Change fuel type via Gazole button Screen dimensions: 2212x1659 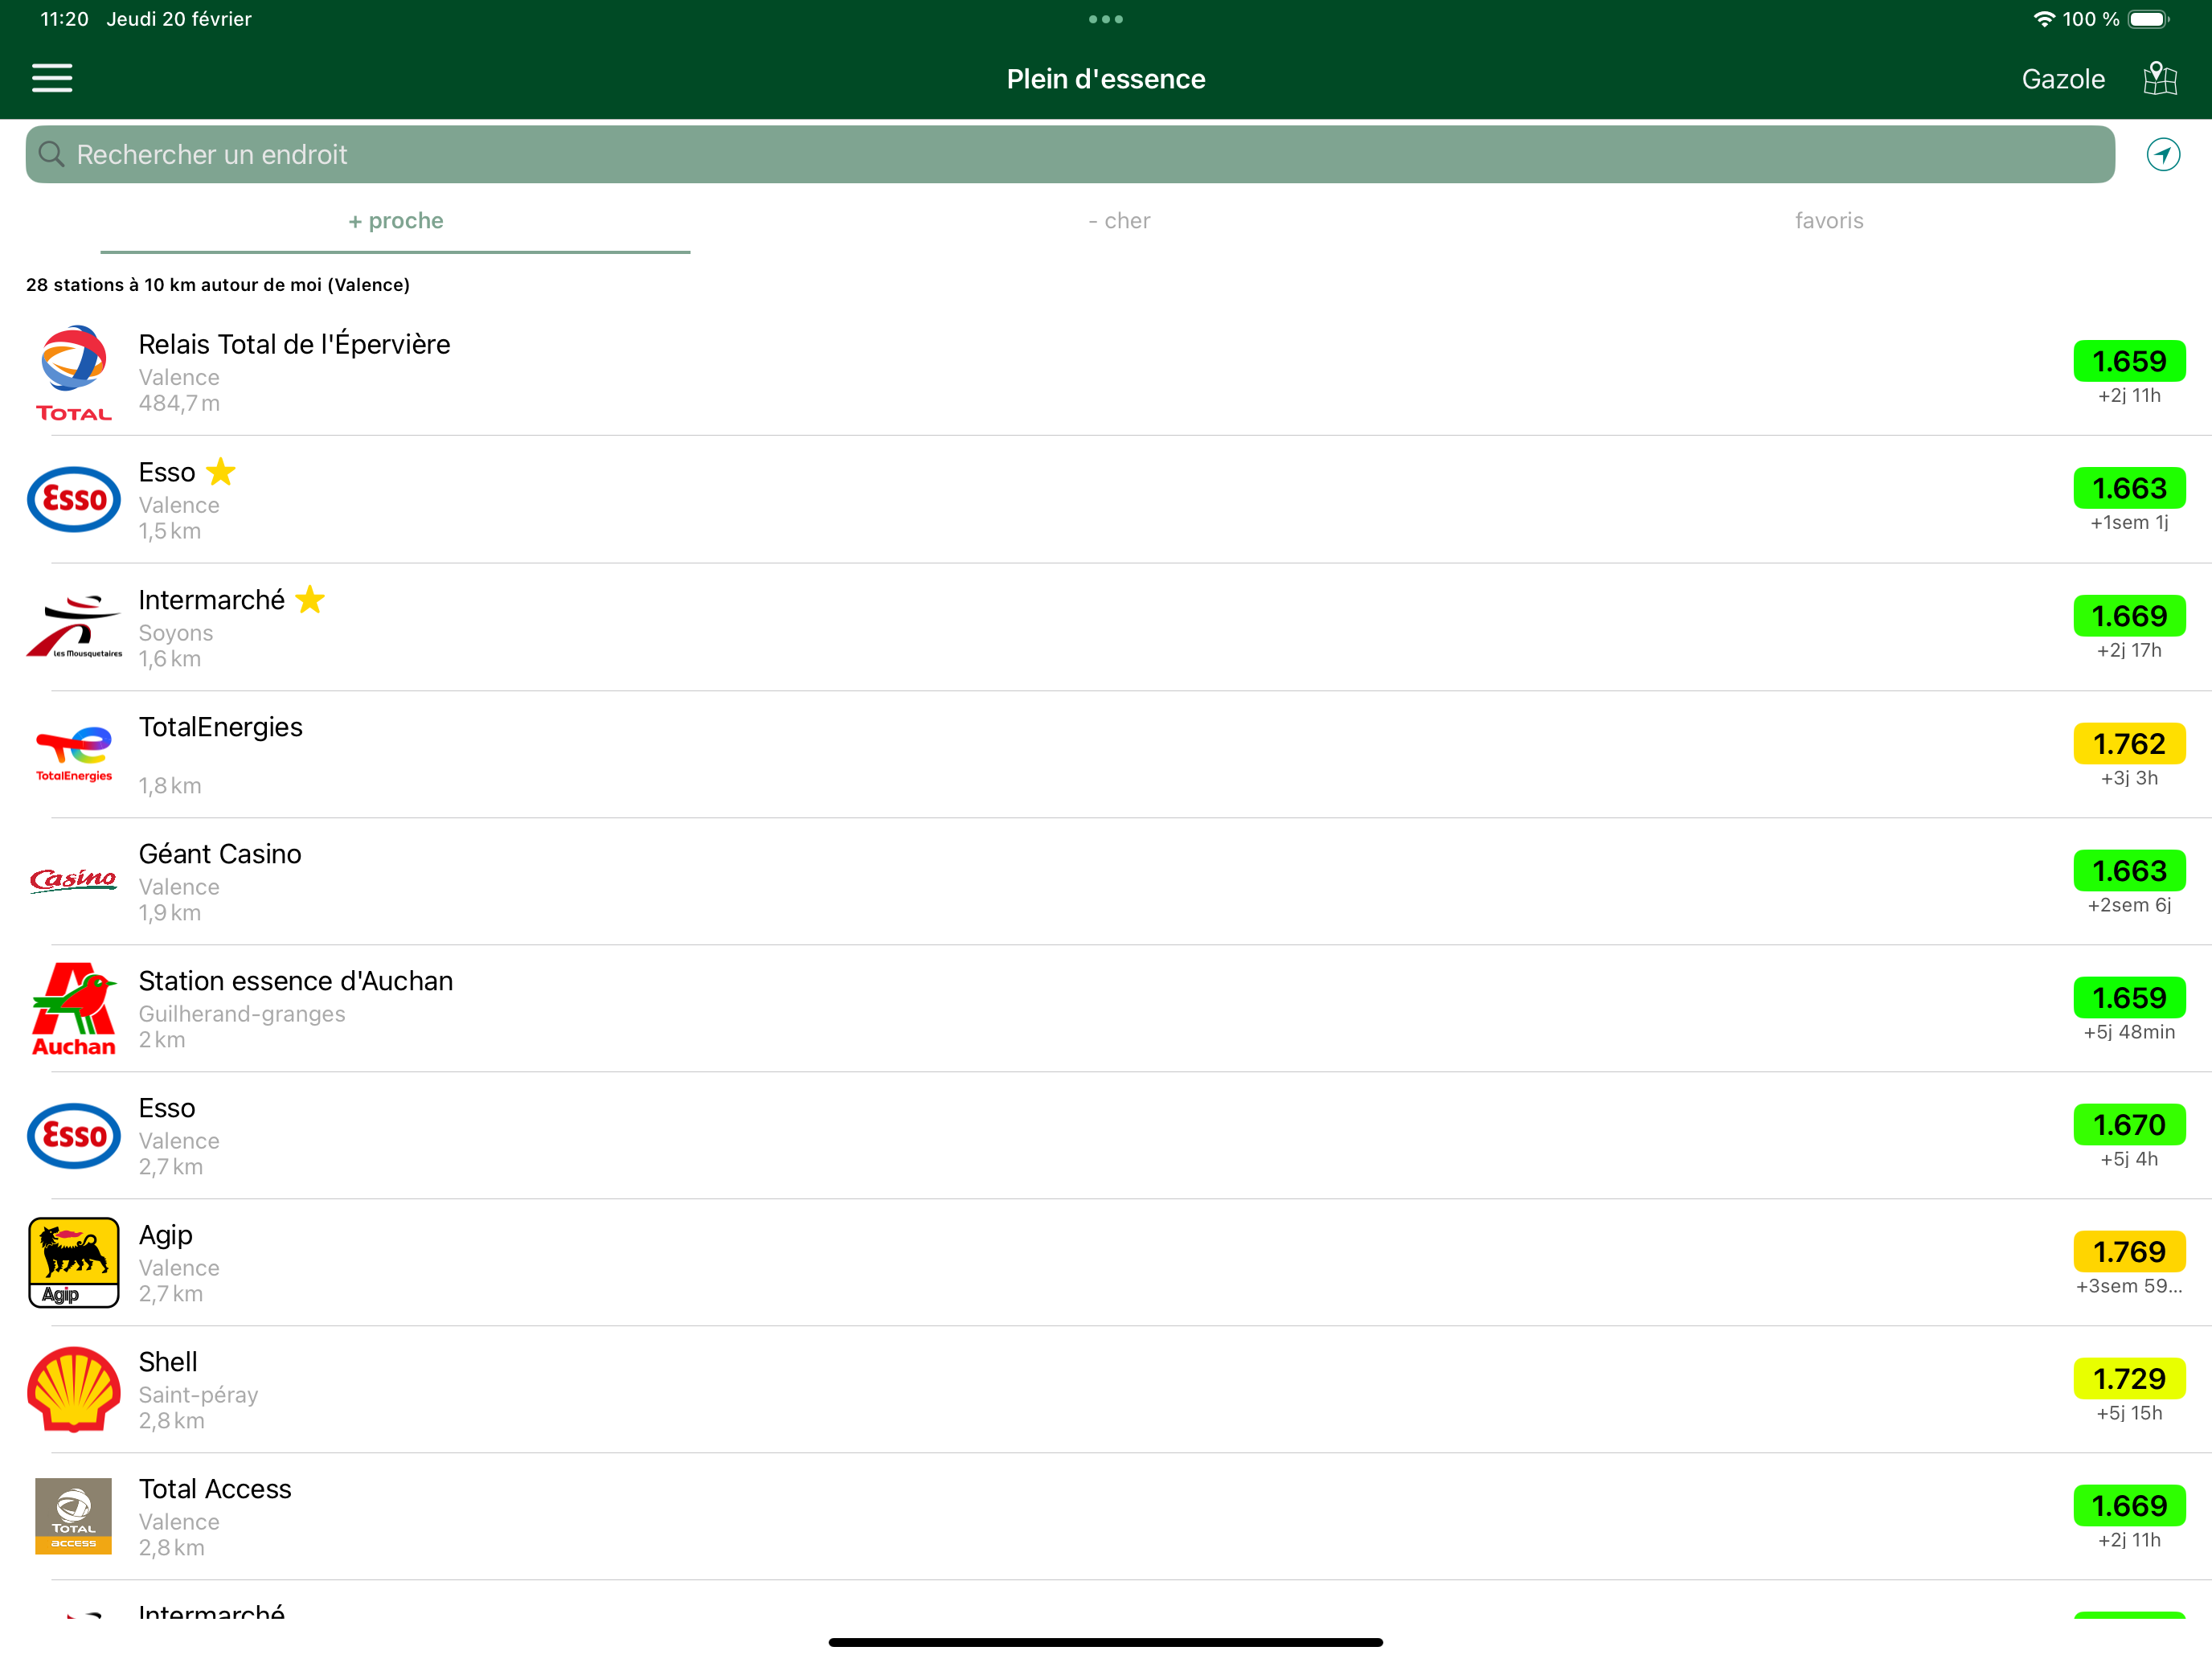click(2063, 79)
